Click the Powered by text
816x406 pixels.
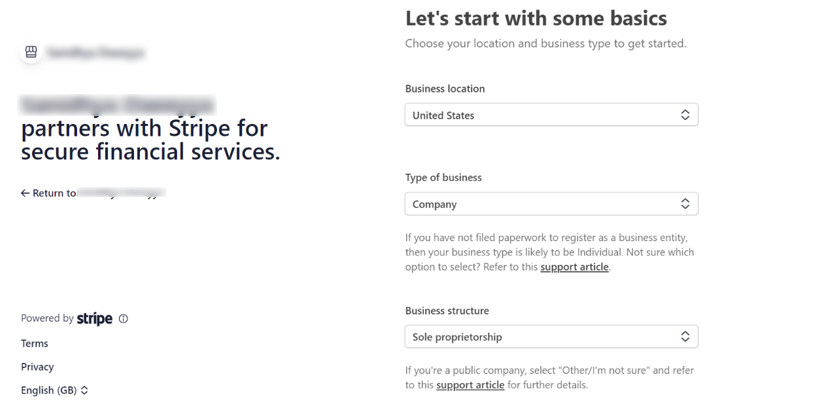(47, 319)
